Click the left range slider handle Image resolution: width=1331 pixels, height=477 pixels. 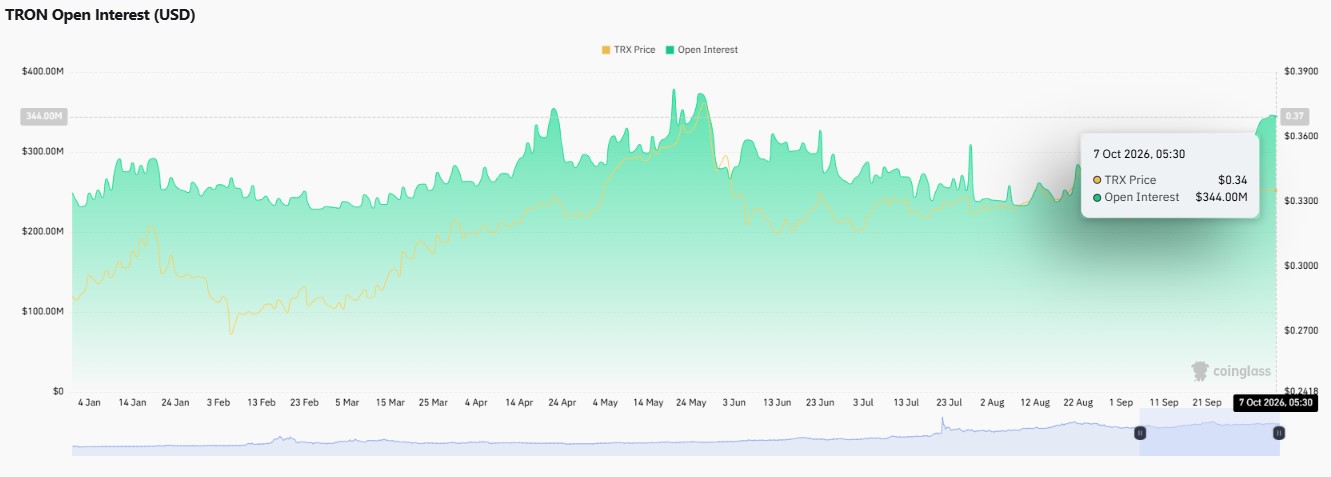(1140, 433)
